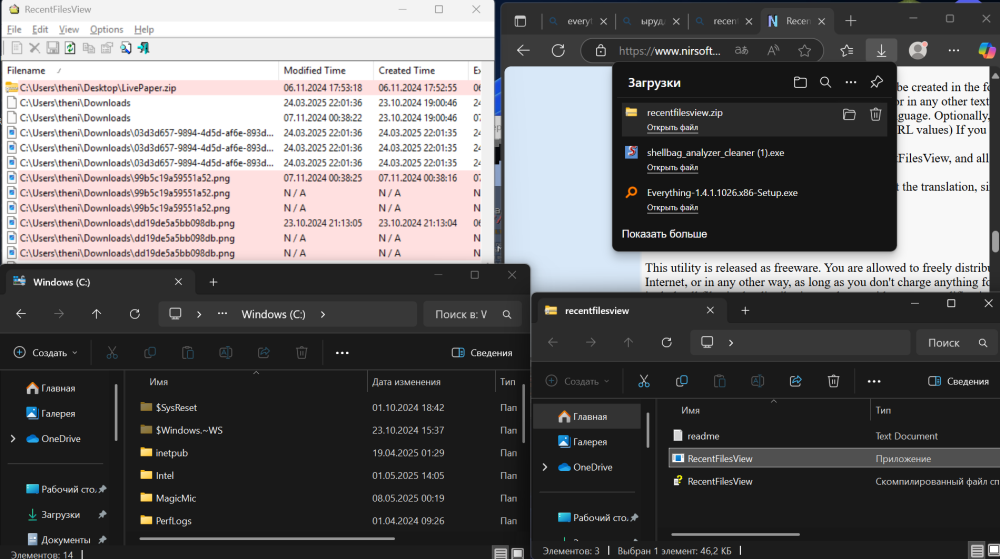The image size is (1000, 559).
Task: Click Сведения button in recentfilesview Explorer
Action: click(959, 381)
